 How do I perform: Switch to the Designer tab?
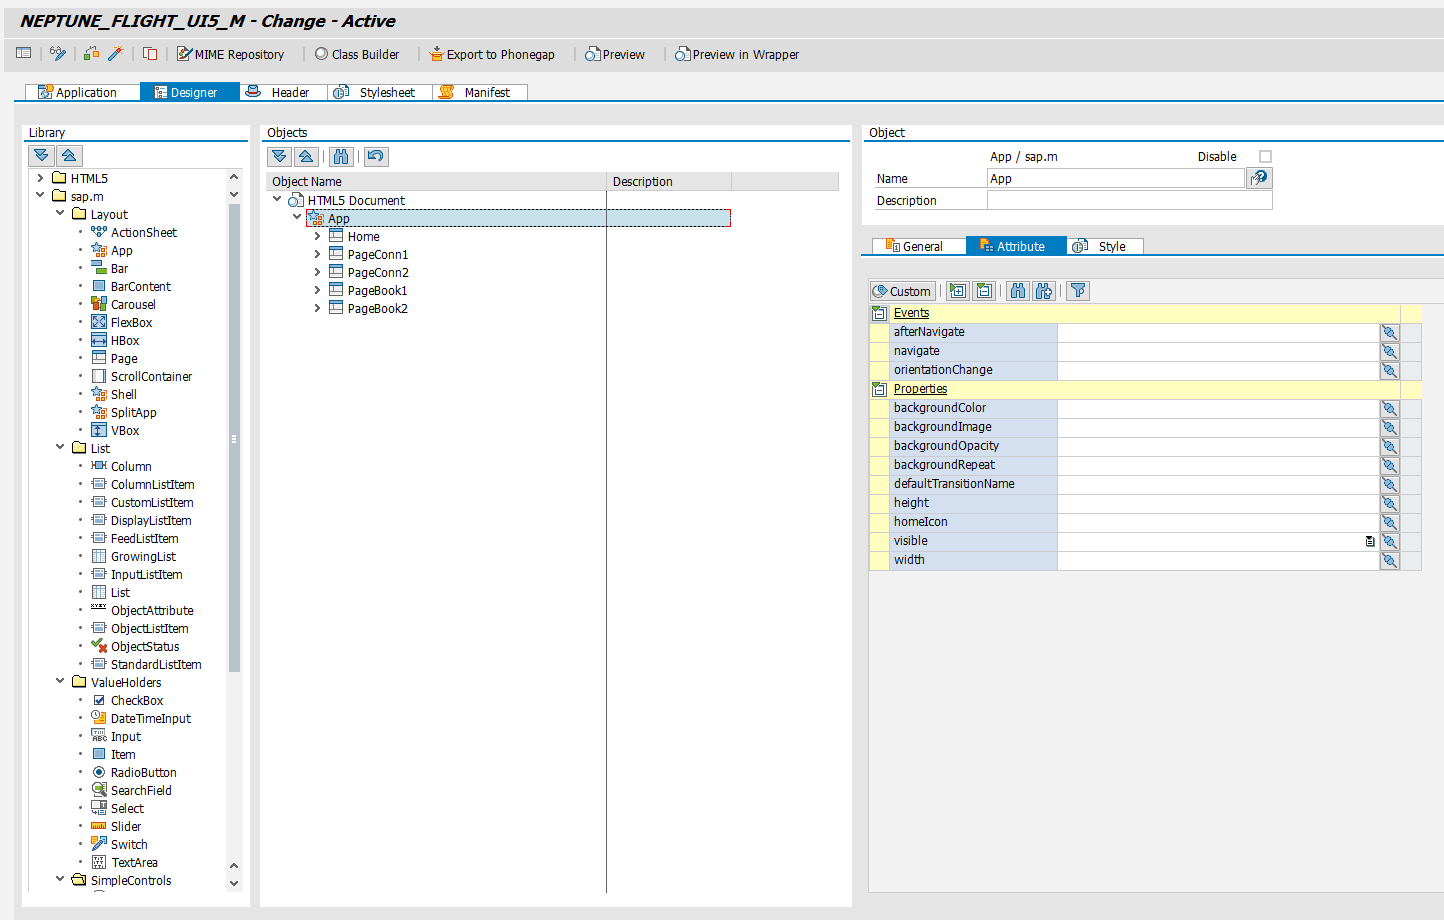(x=190, y=92)
